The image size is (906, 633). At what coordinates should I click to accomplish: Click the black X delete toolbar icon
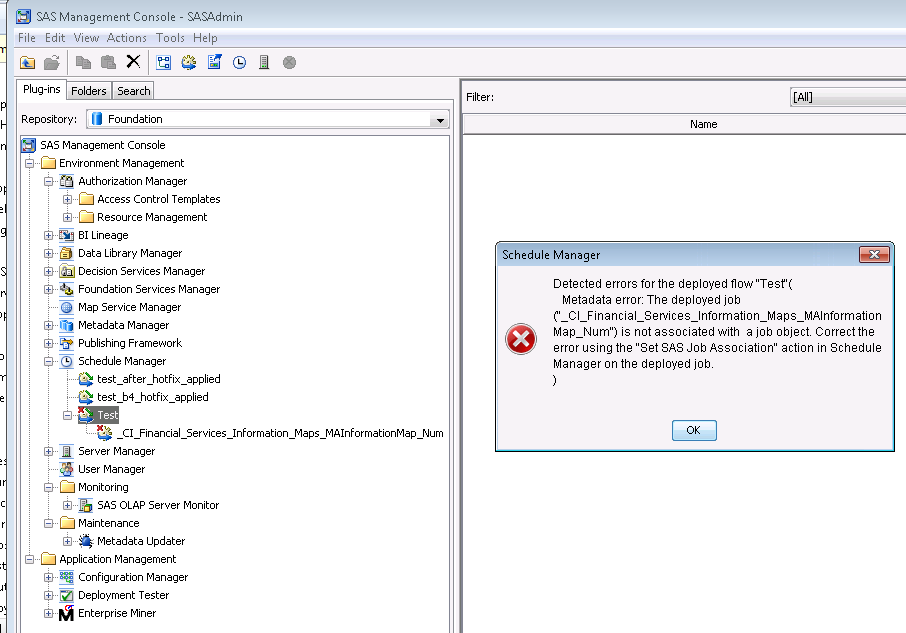click(133, 62)
